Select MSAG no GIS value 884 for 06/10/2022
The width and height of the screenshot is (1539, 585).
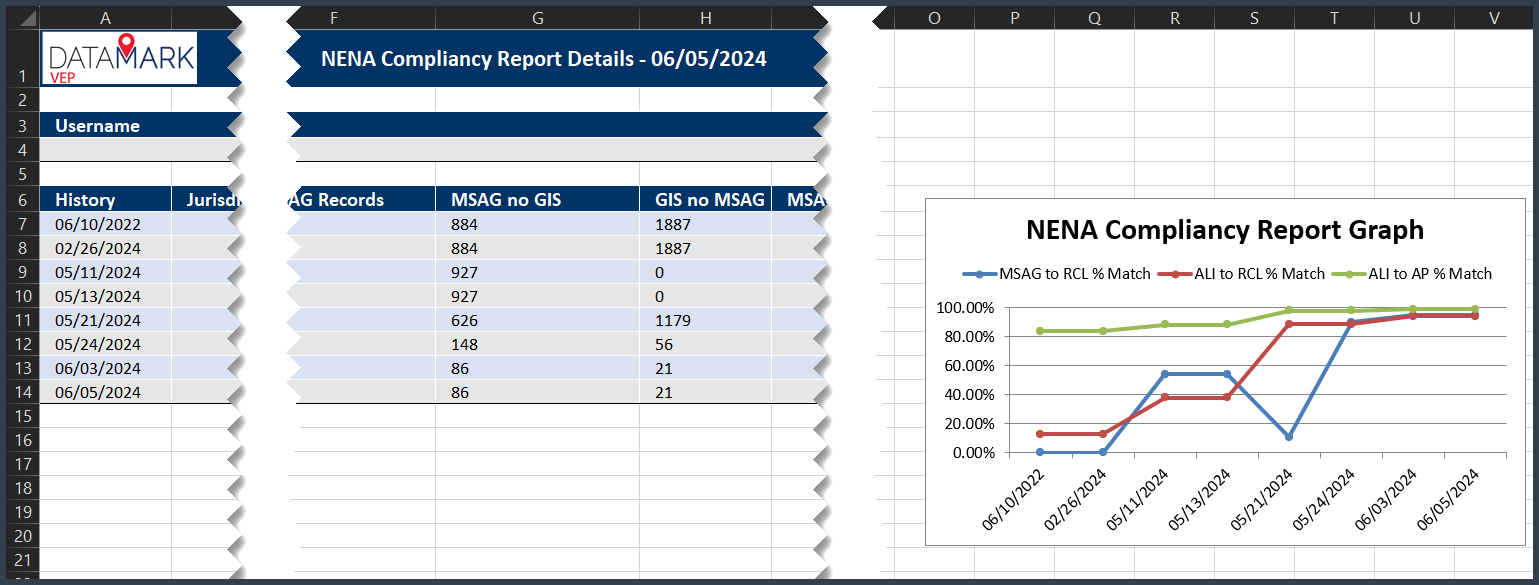tap(537, 224)
